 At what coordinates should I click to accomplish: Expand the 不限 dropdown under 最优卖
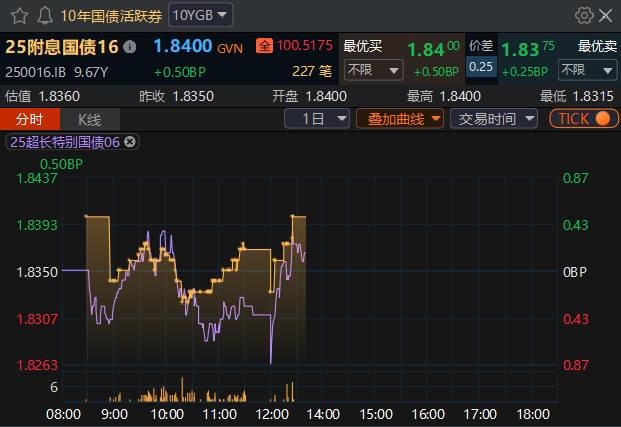pos(587,70)
